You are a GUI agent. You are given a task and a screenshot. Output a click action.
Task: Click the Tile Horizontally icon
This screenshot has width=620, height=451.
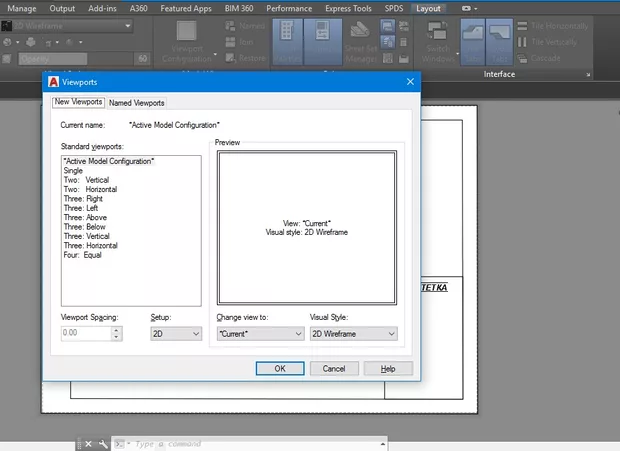524,26
